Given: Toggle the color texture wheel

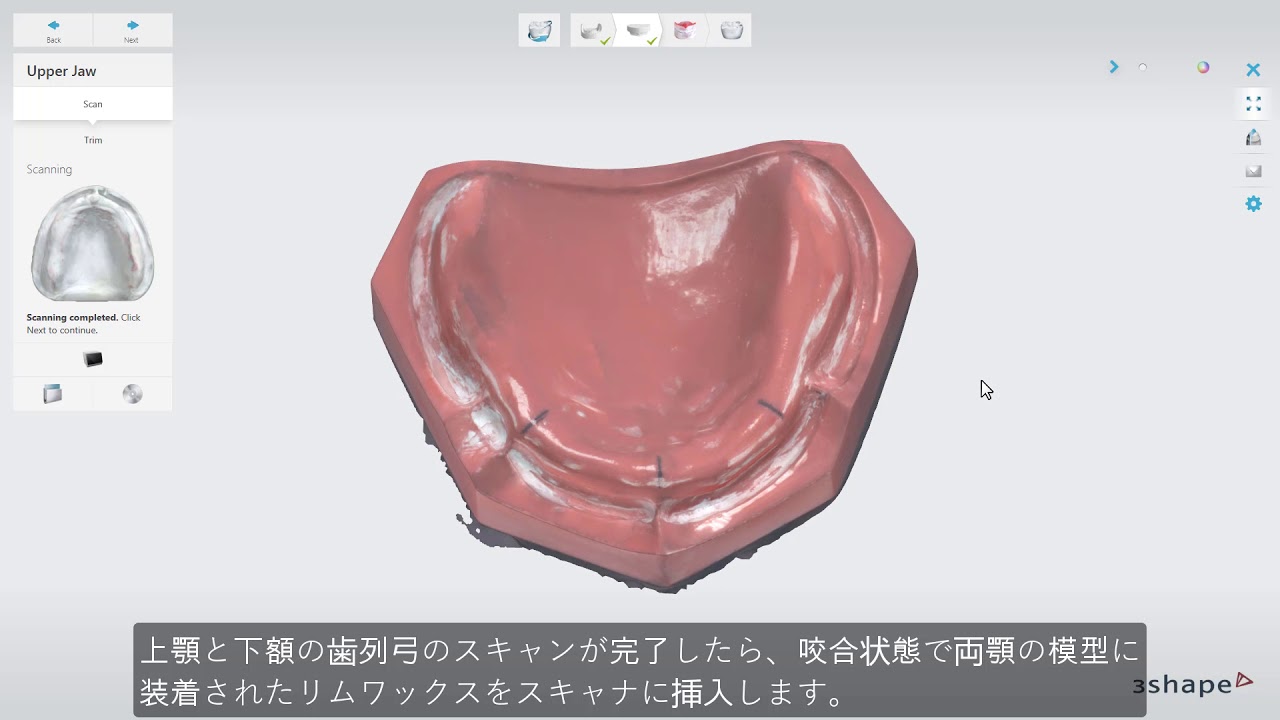Looking at the screenshot, I should pos(1203,67).
